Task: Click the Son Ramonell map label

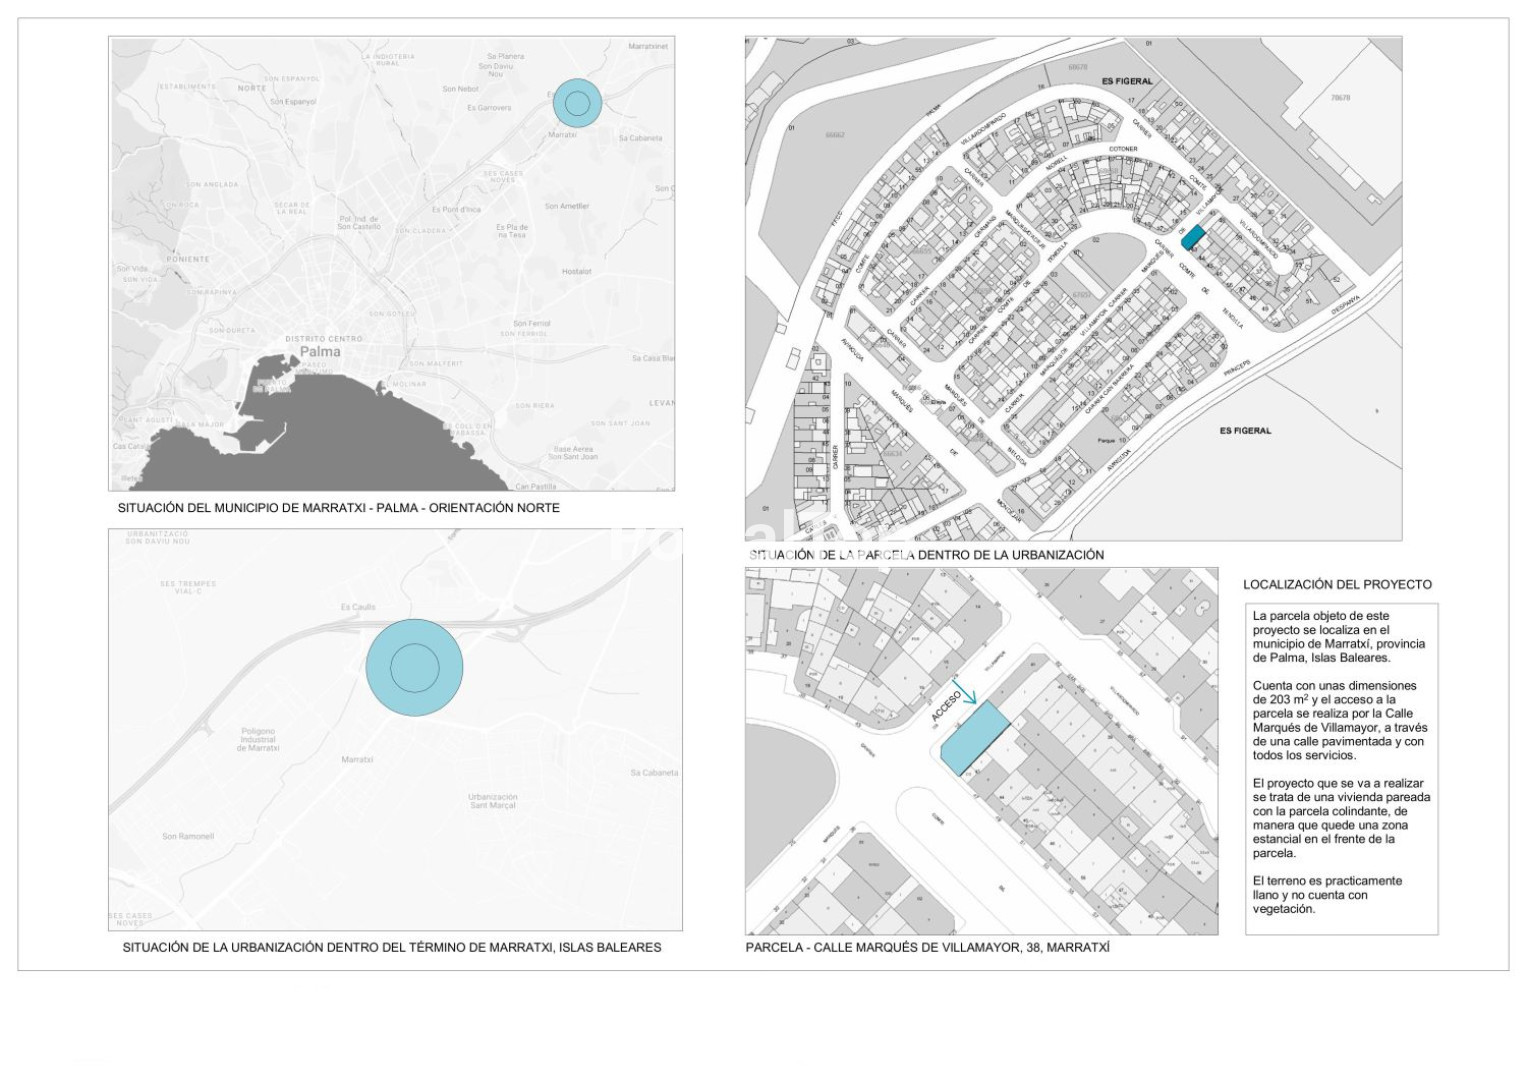Action: [x=188, y=836]
